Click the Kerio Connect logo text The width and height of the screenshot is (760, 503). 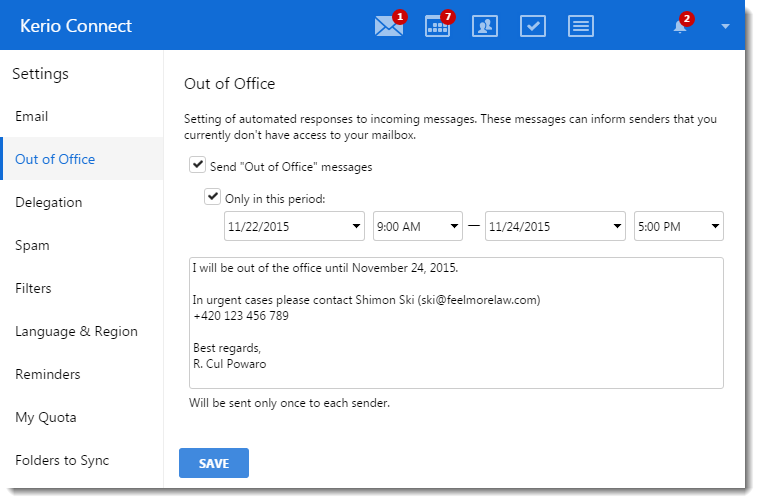tap(76, 26)
